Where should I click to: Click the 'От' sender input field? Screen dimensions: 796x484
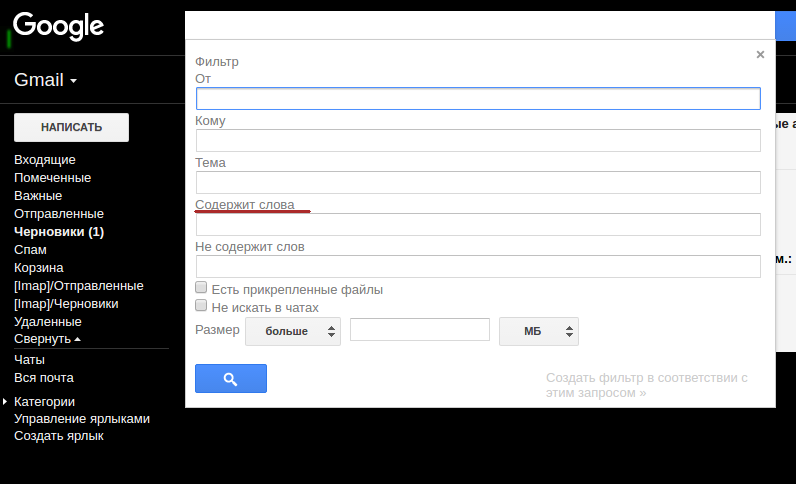(478, 98)
